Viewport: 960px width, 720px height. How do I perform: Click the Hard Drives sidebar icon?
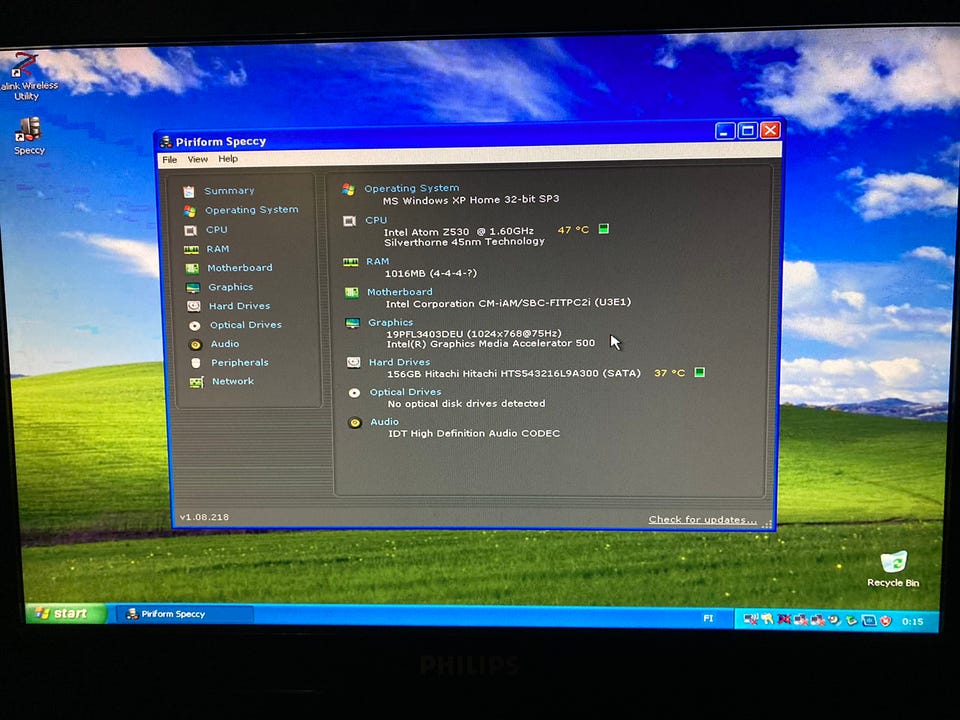(x=193, y=306)
